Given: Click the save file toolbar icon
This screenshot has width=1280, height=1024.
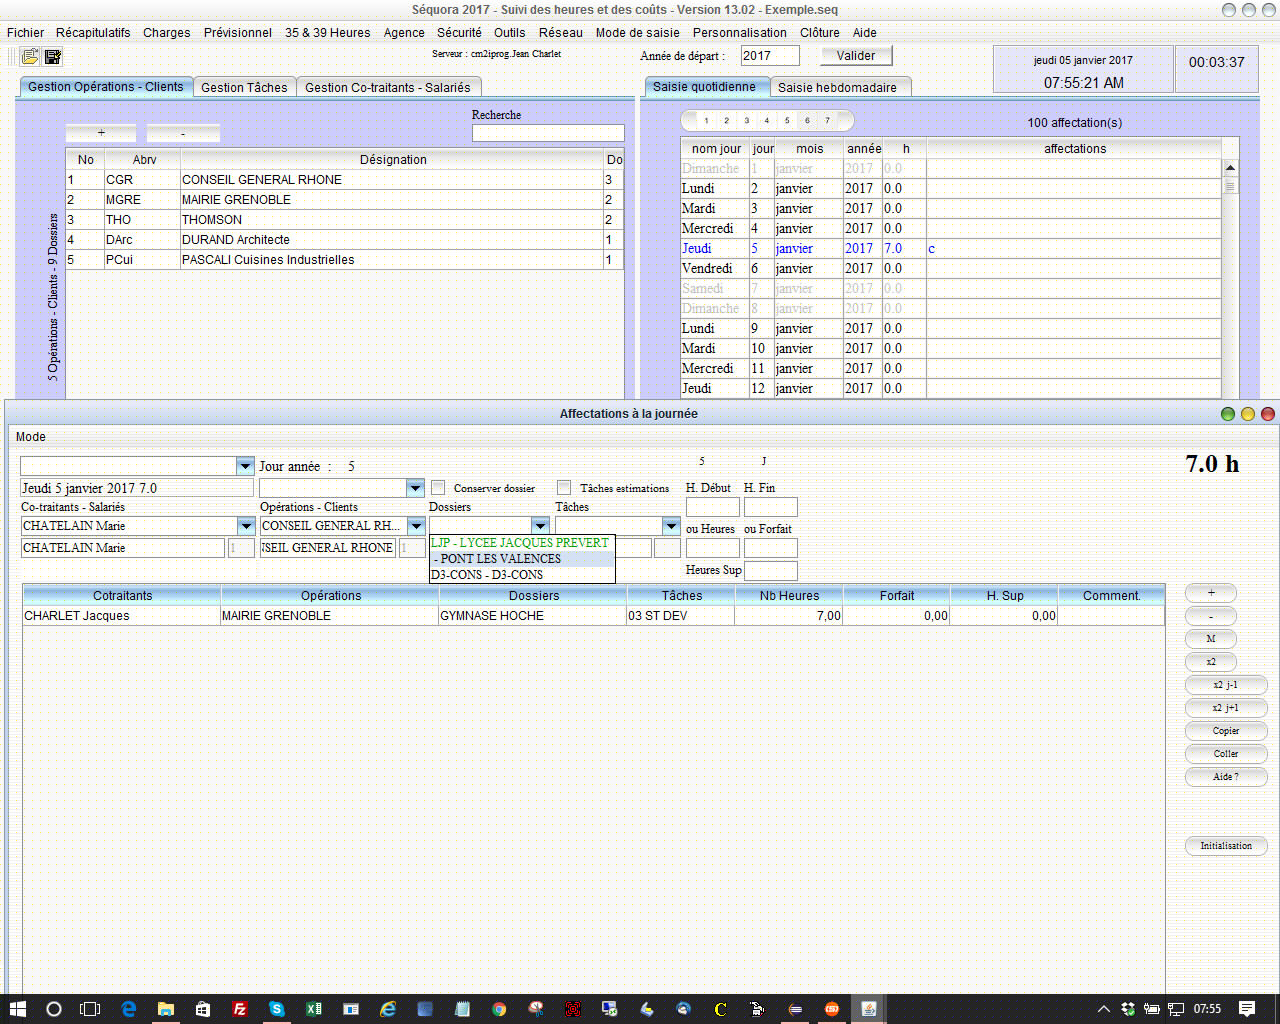Looking at the screenshot, I should pyautogui.click(x=53, y=57).
